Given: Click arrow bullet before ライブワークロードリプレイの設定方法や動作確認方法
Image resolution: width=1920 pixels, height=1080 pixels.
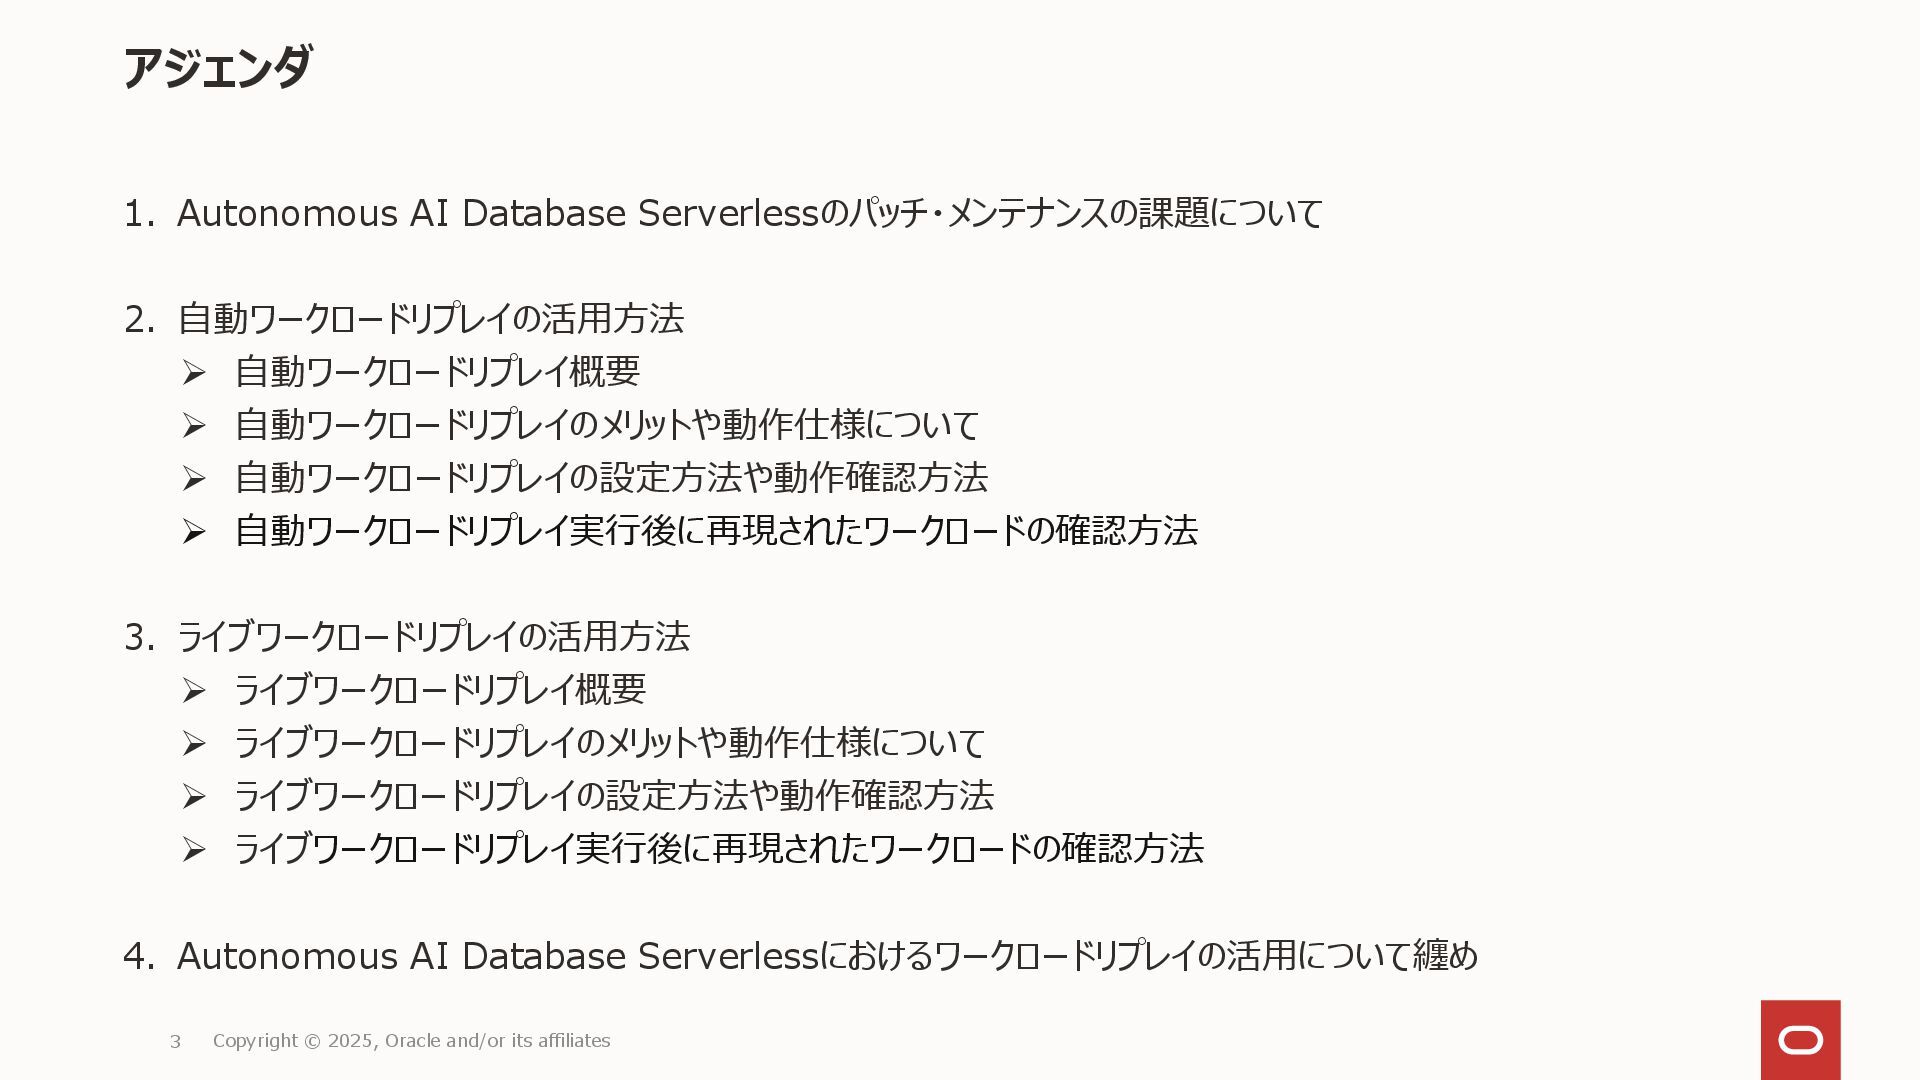Looking at the screenshot, I should (193, 796).
